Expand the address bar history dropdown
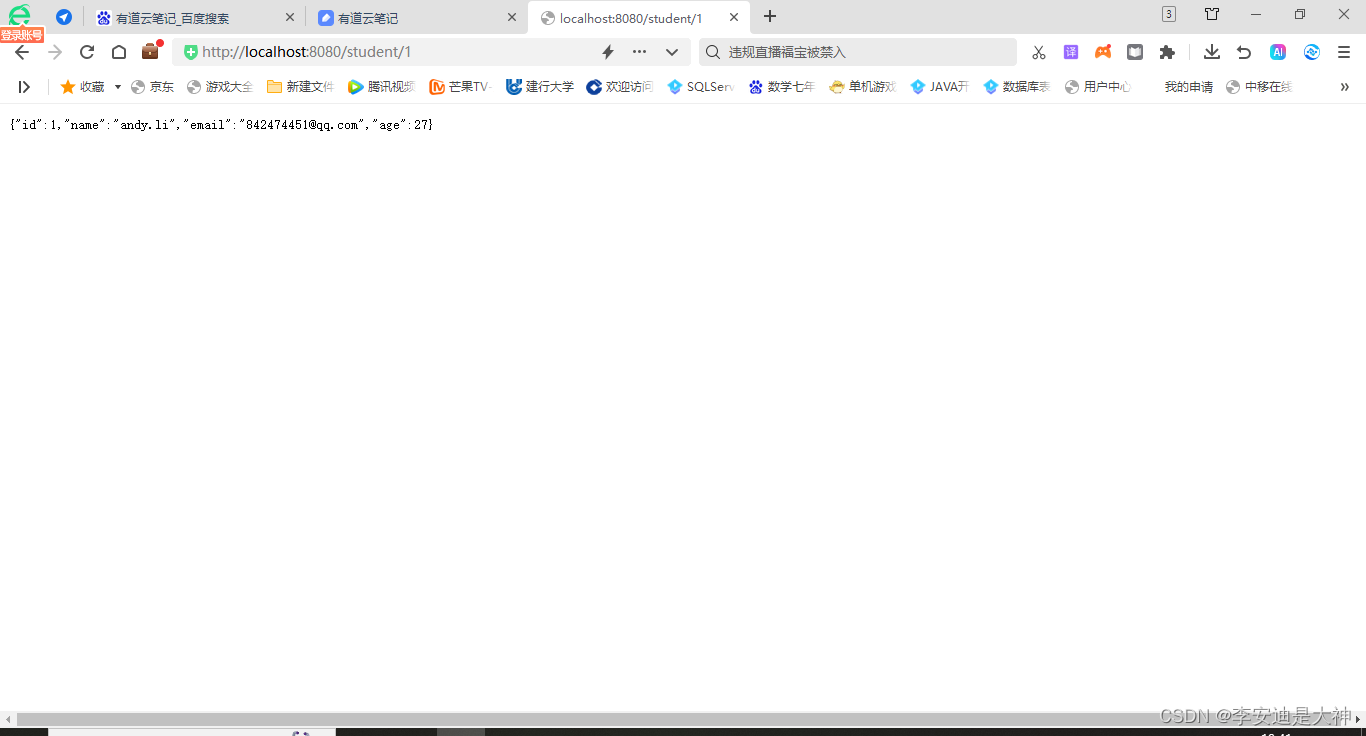The image size is (1366, 736). [672, 52]
